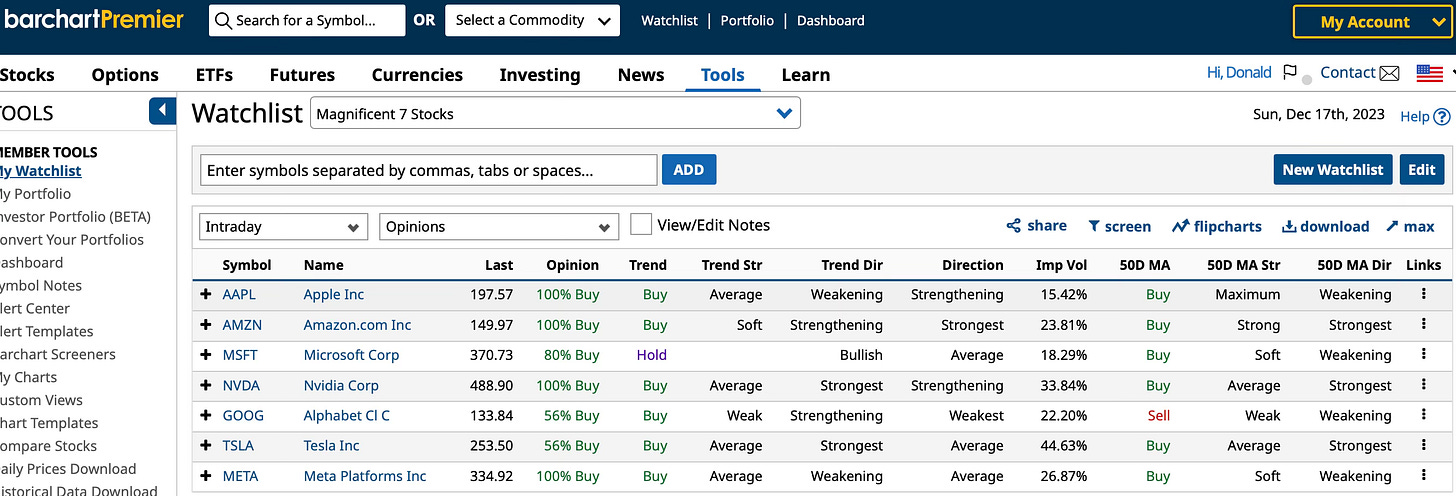Expand the AMZN row plus icon

click(x=206, y=325)
